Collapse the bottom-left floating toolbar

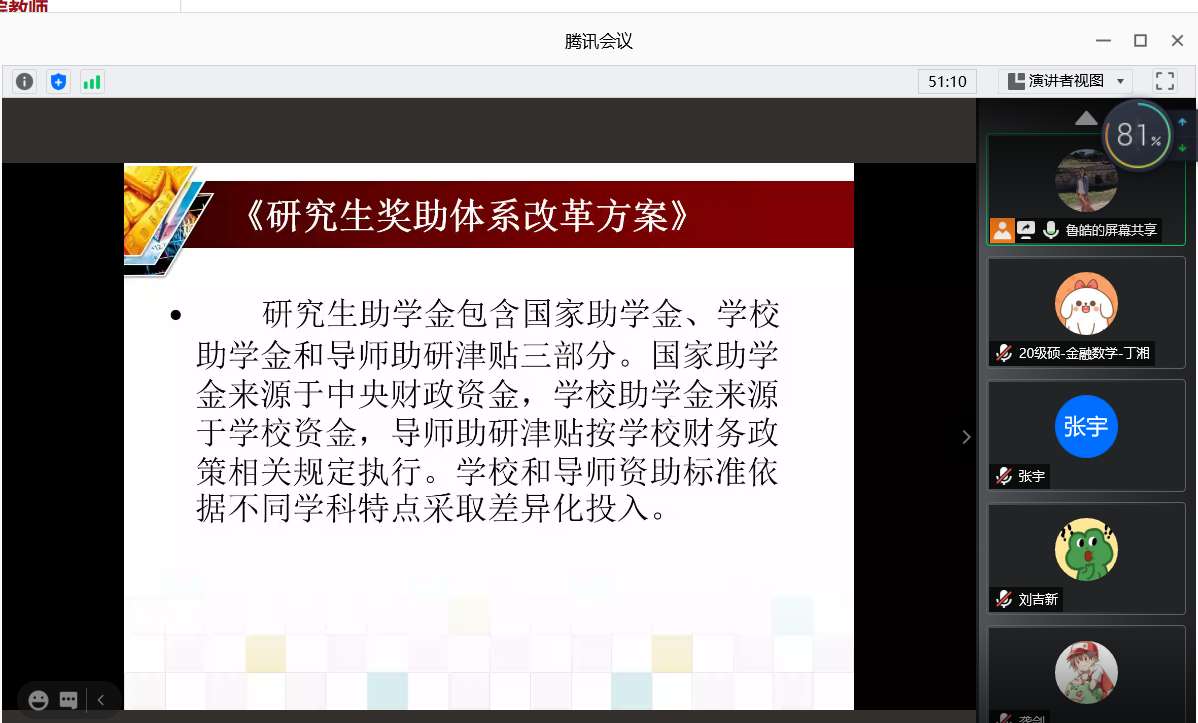(x=100, y=700)
